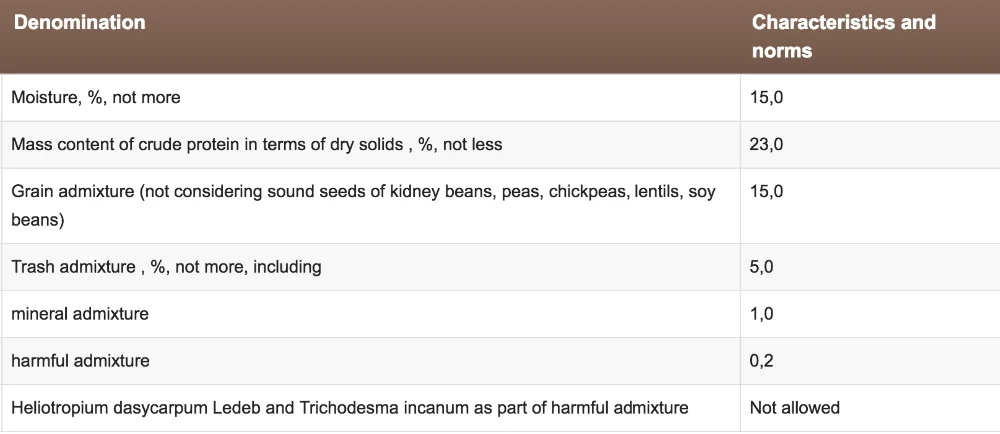This screenshot has width=1000, height=434.
Task: Click the Not allowed cell
Action: 795,408
